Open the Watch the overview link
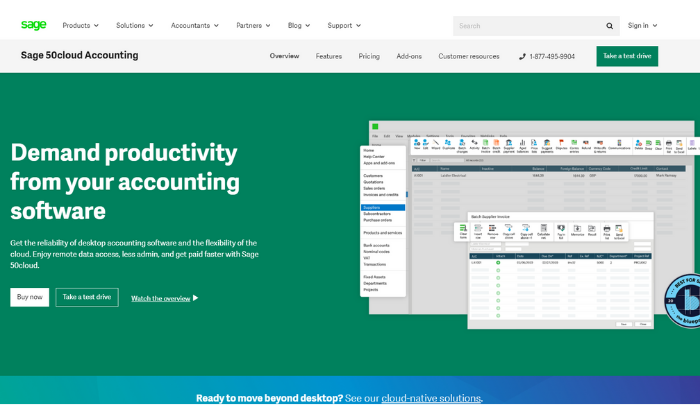The image size is (700, 420). click(x=161, y=298)
